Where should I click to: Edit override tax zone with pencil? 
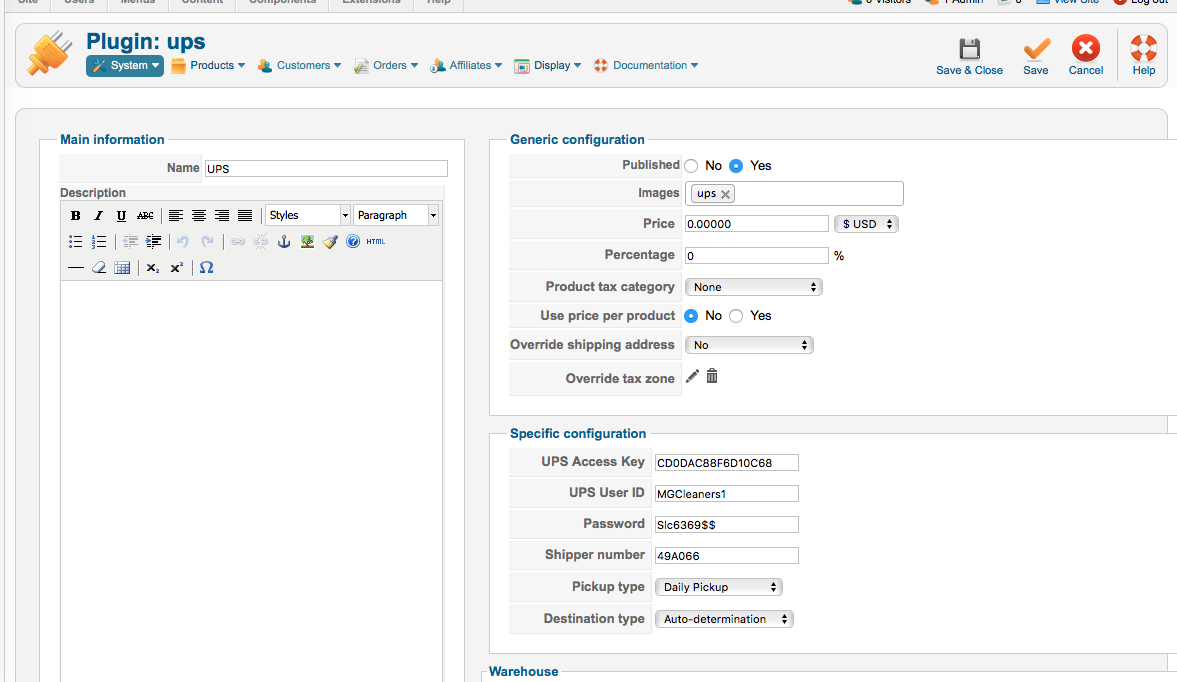click(x=692, y=376)
